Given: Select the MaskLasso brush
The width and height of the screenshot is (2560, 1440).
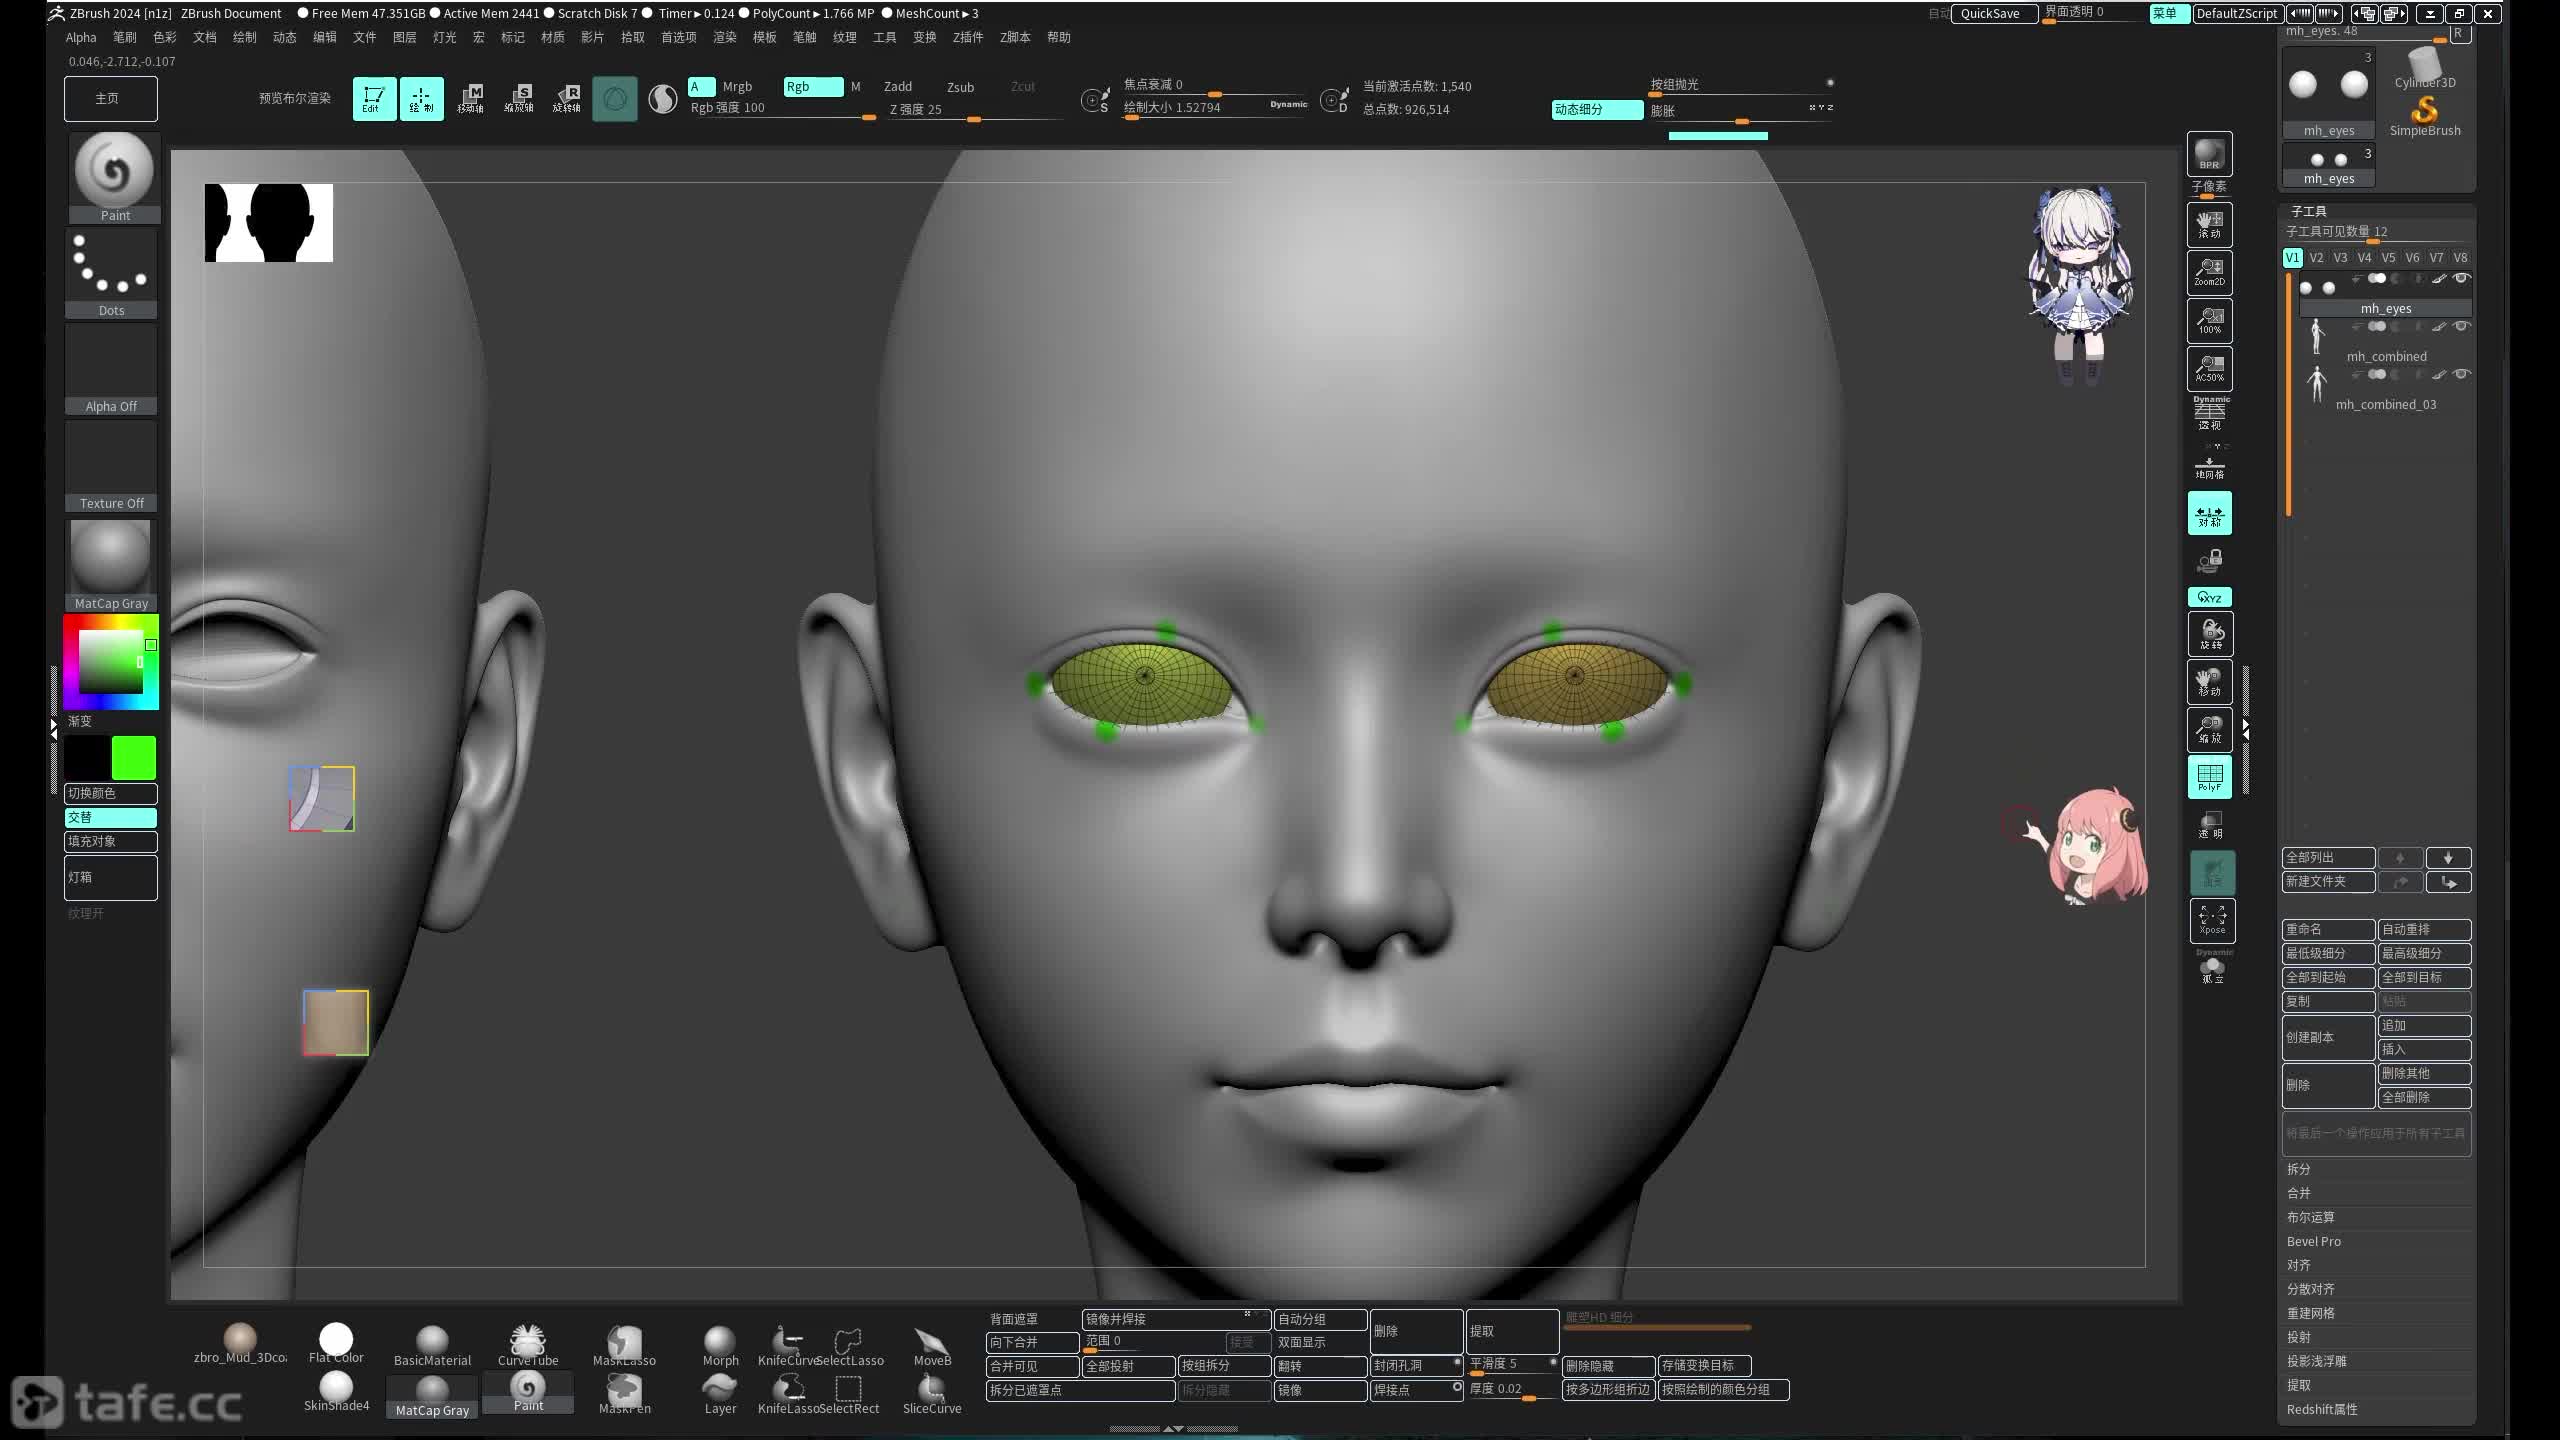Looking at the screenshot, I should pos(624,1345).
